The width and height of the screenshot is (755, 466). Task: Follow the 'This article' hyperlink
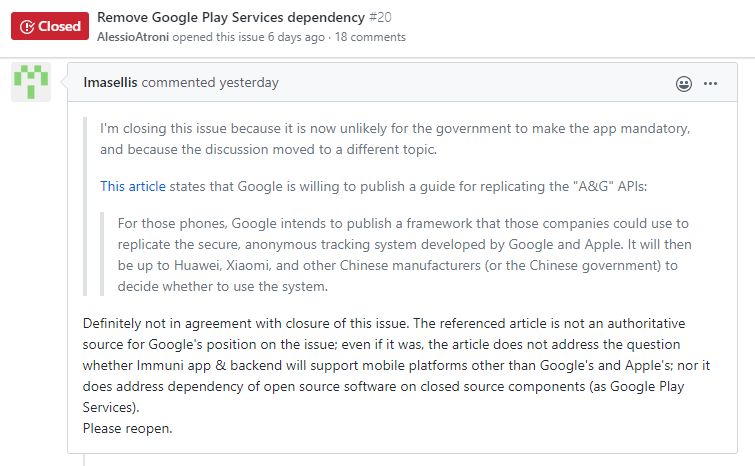[x=133, y=186]
